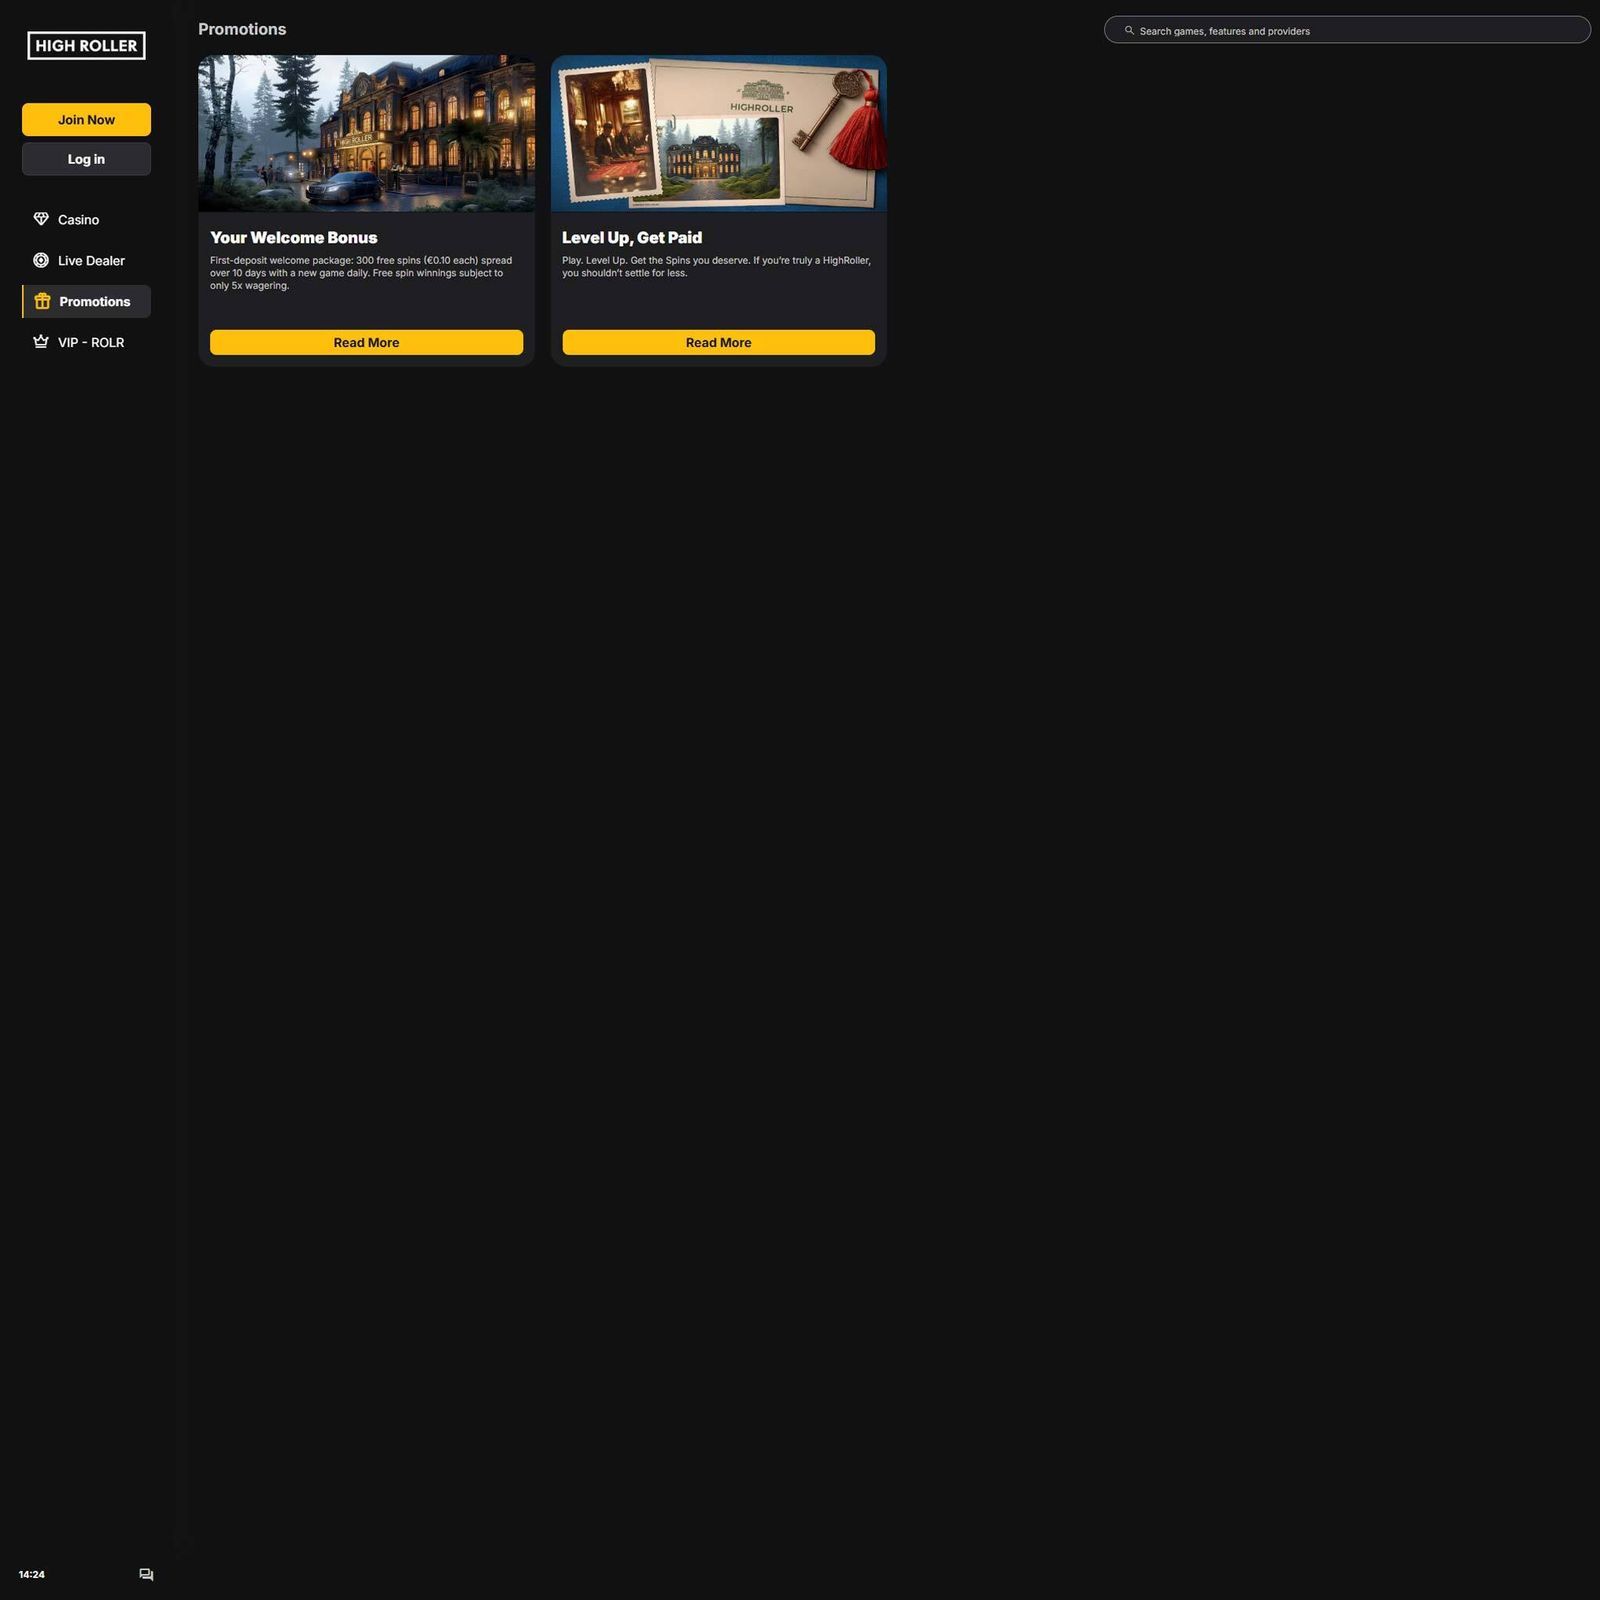1600x1600 pixels.
Task: Click the Live Dealer chip icon
Action: 41,260
